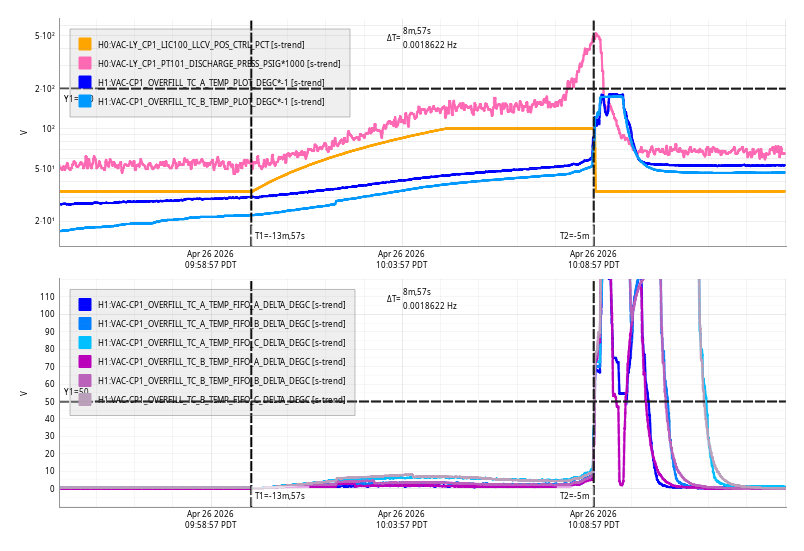Click the 10² y-axis tick label
804x551 pixels.
48,129
